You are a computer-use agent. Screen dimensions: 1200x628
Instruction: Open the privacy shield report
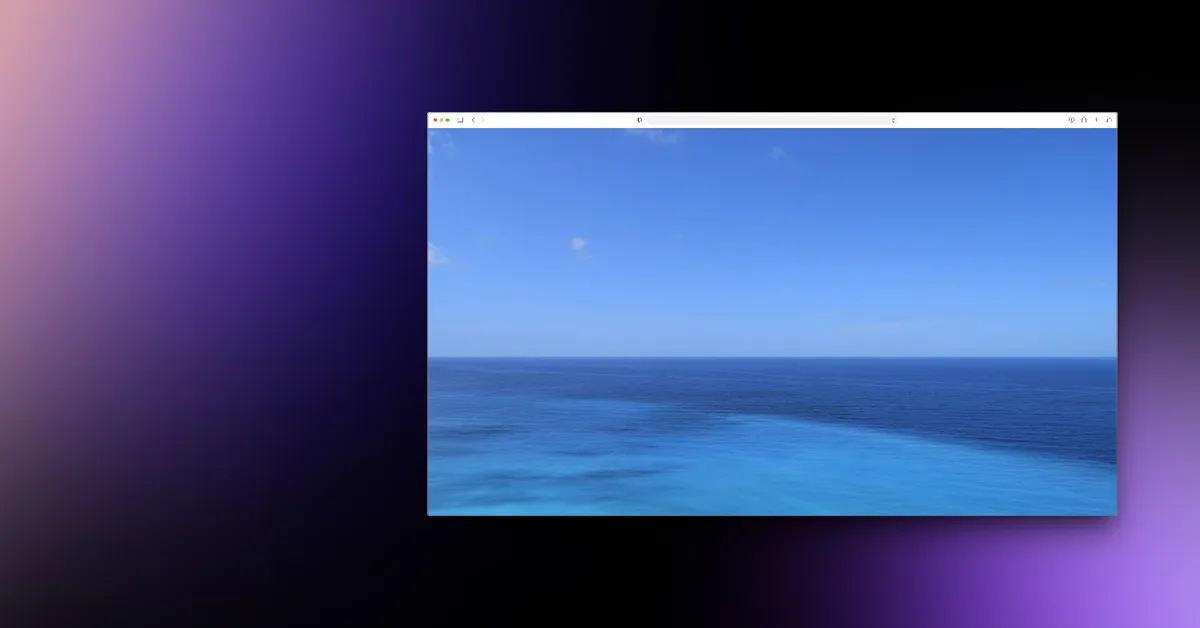point(640,120)
